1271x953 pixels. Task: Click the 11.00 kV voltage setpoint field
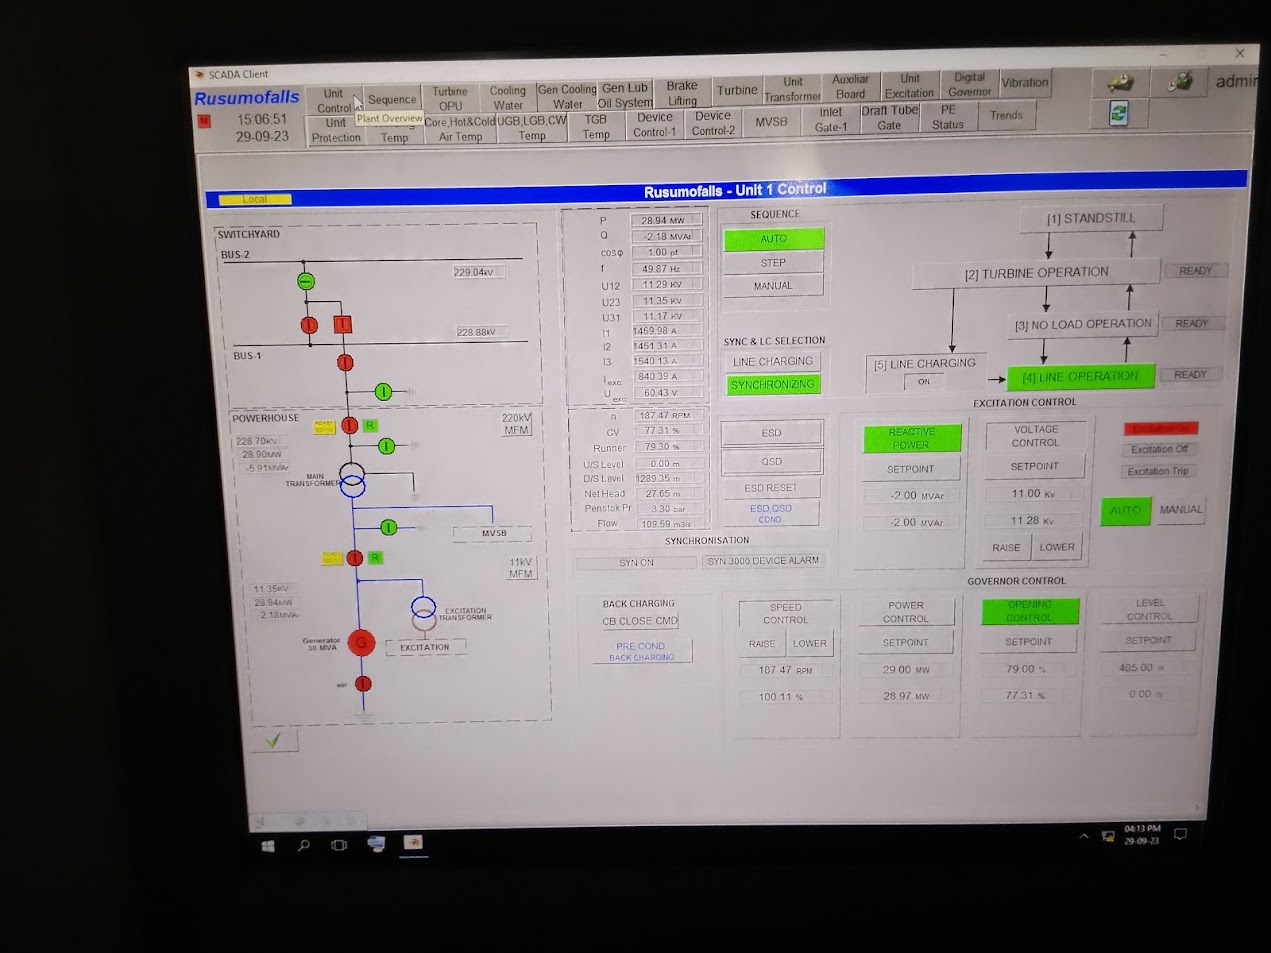[x=1033, y=494]
